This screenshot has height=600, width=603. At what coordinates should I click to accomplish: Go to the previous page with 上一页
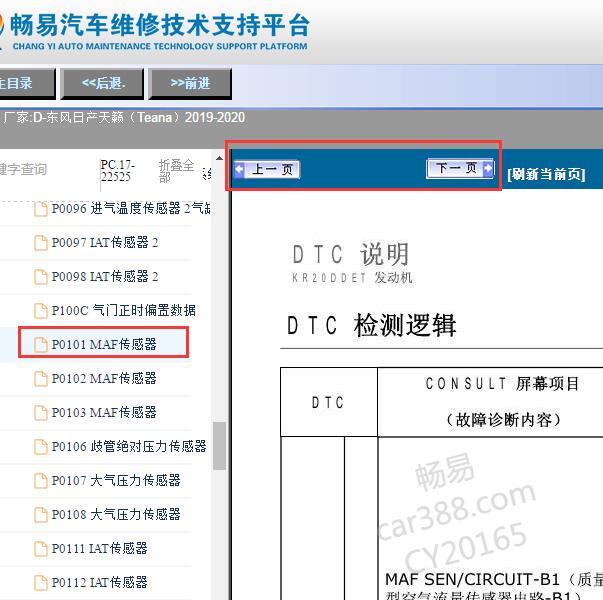[267, 169]
